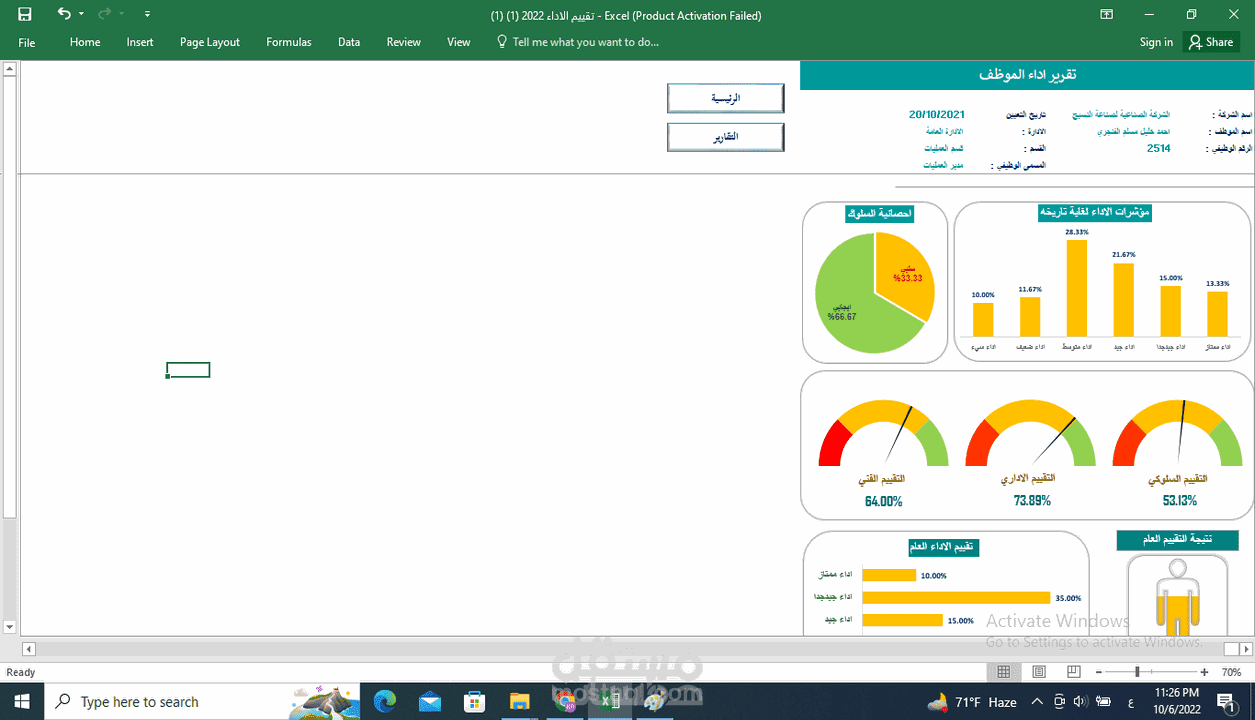Viewport: 1255px width, 720px height.
Task: Open the Redo dropdown arrow
Action: (x=121, y=15)
